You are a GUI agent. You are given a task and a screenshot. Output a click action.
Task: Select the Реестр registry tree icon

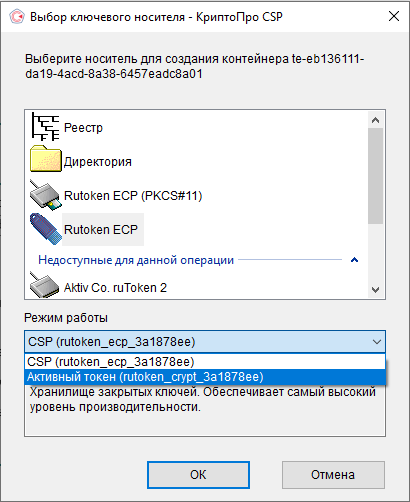click(45, 127)
